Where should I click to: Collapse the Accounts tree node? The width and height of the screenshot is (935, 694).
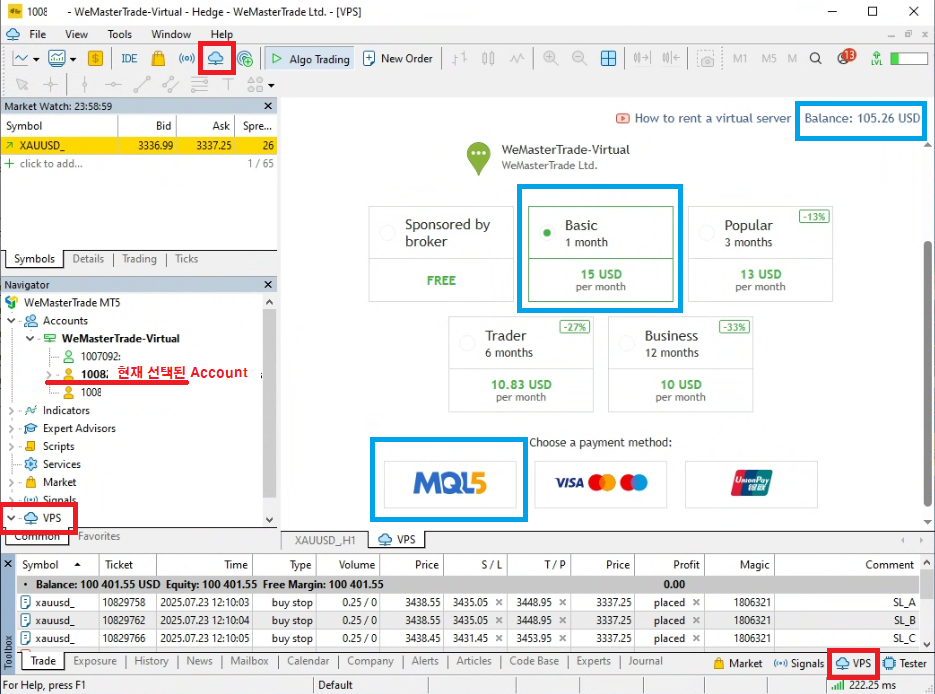click(x=11, y=321)
